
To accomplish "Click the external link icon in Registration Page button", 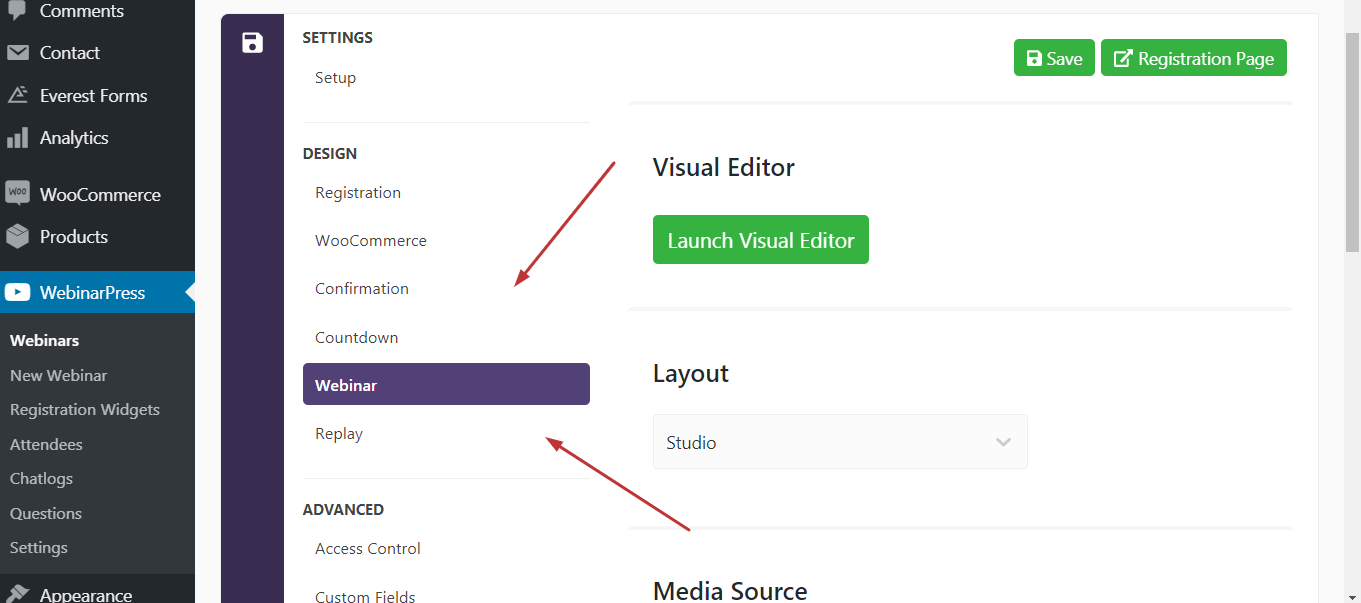I will (x=1123, y=59).
